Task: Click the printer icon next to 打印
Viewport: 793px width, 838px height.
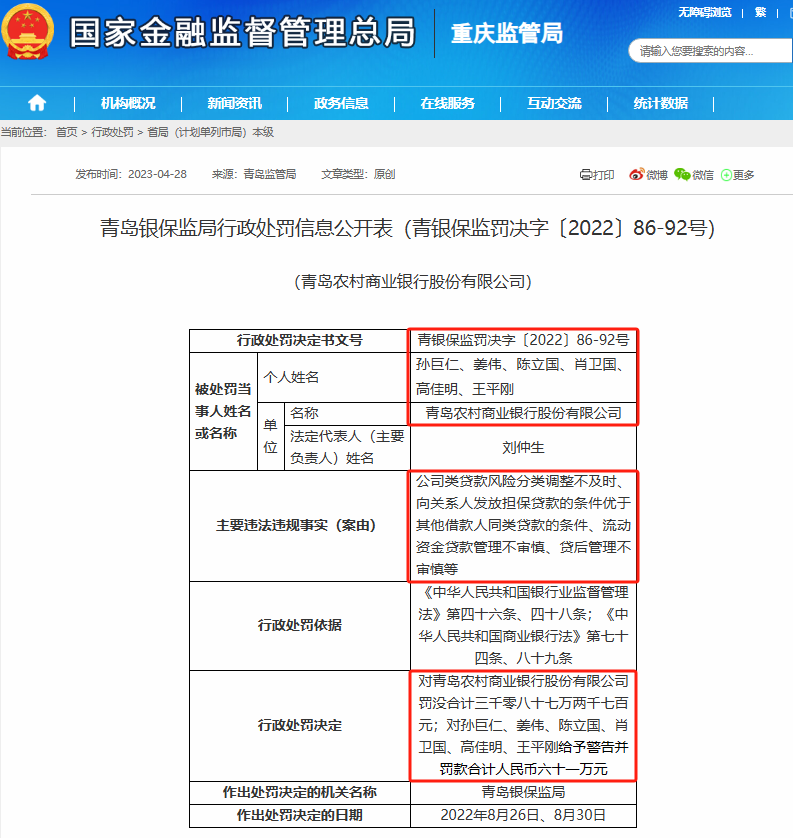Action: pyautogui.click(x=586, y=175)
